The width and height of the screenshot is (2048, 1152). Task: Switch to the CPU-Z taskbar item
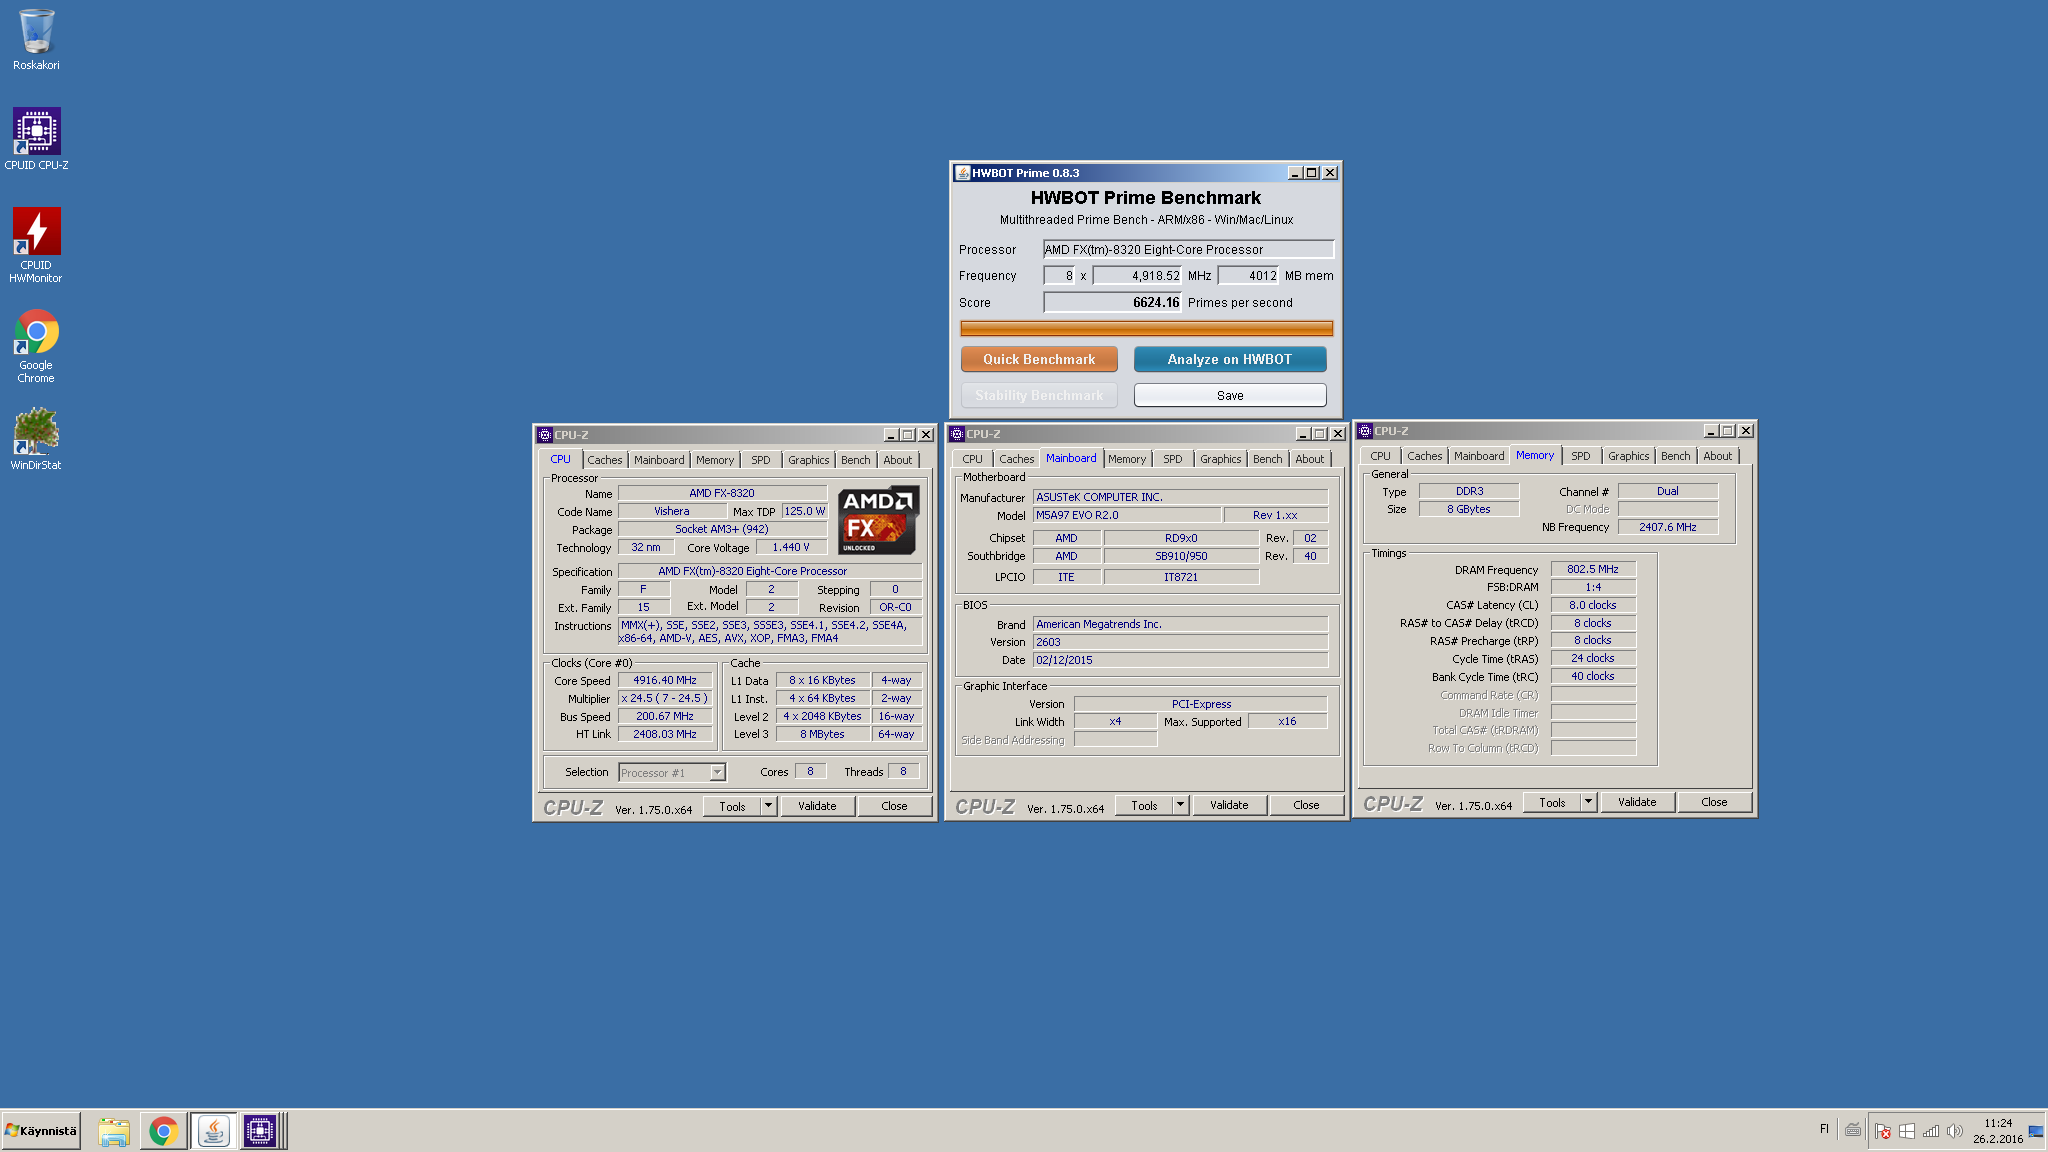[260, 1131]
